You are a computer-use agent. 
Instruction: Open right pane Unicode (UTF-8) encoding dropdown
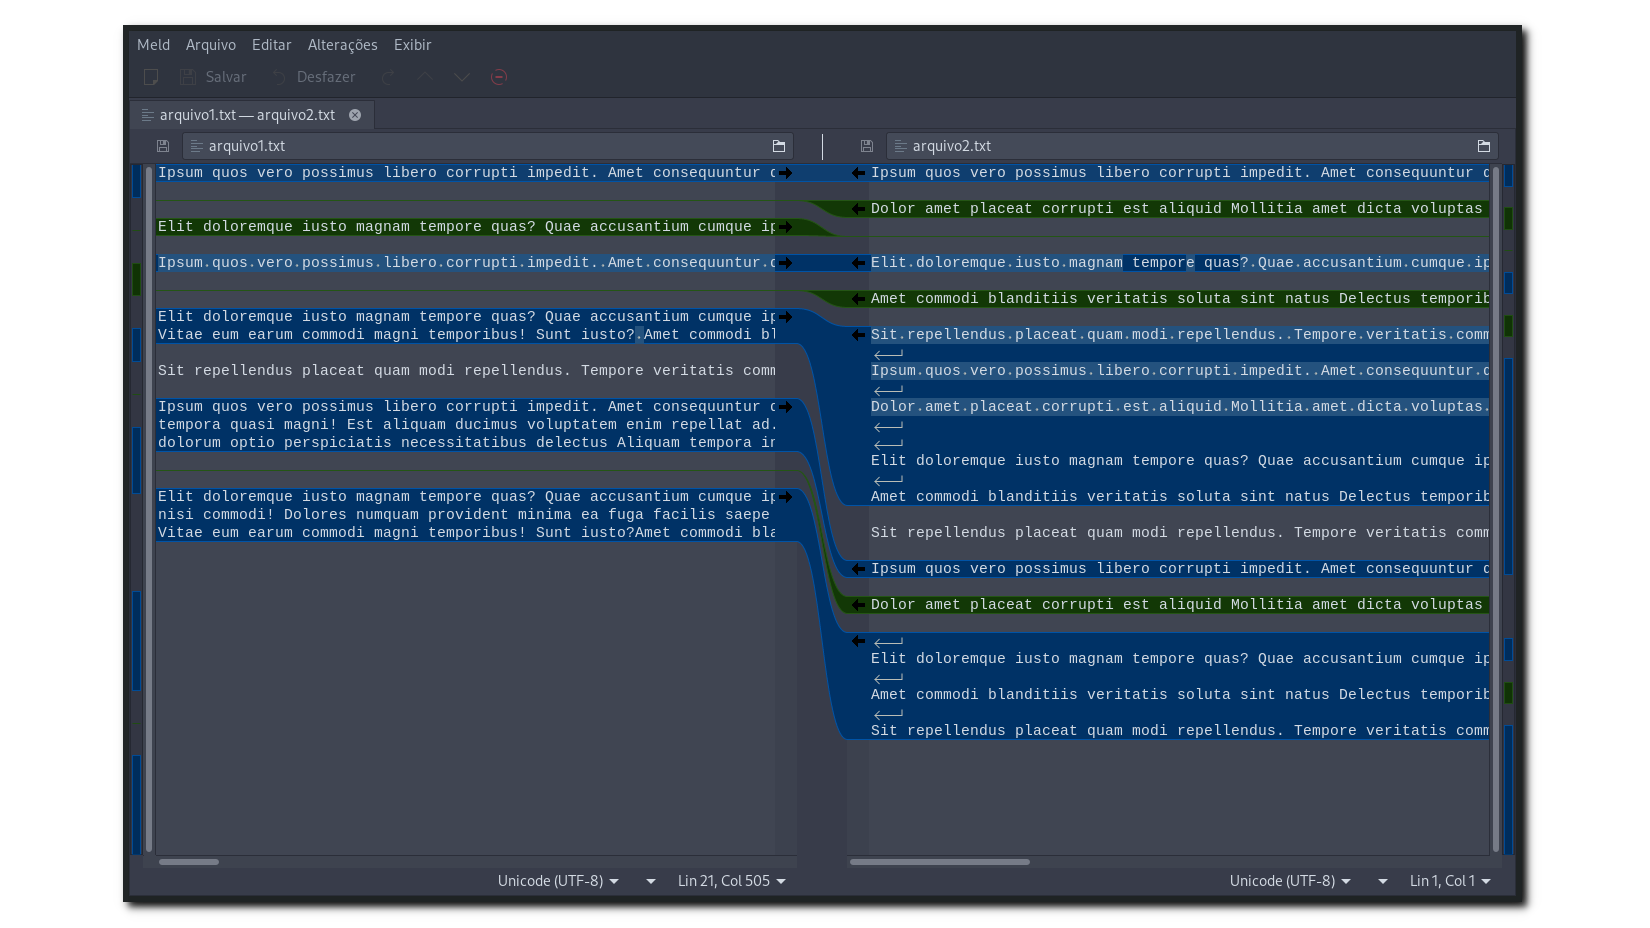tap(1290, 881)
